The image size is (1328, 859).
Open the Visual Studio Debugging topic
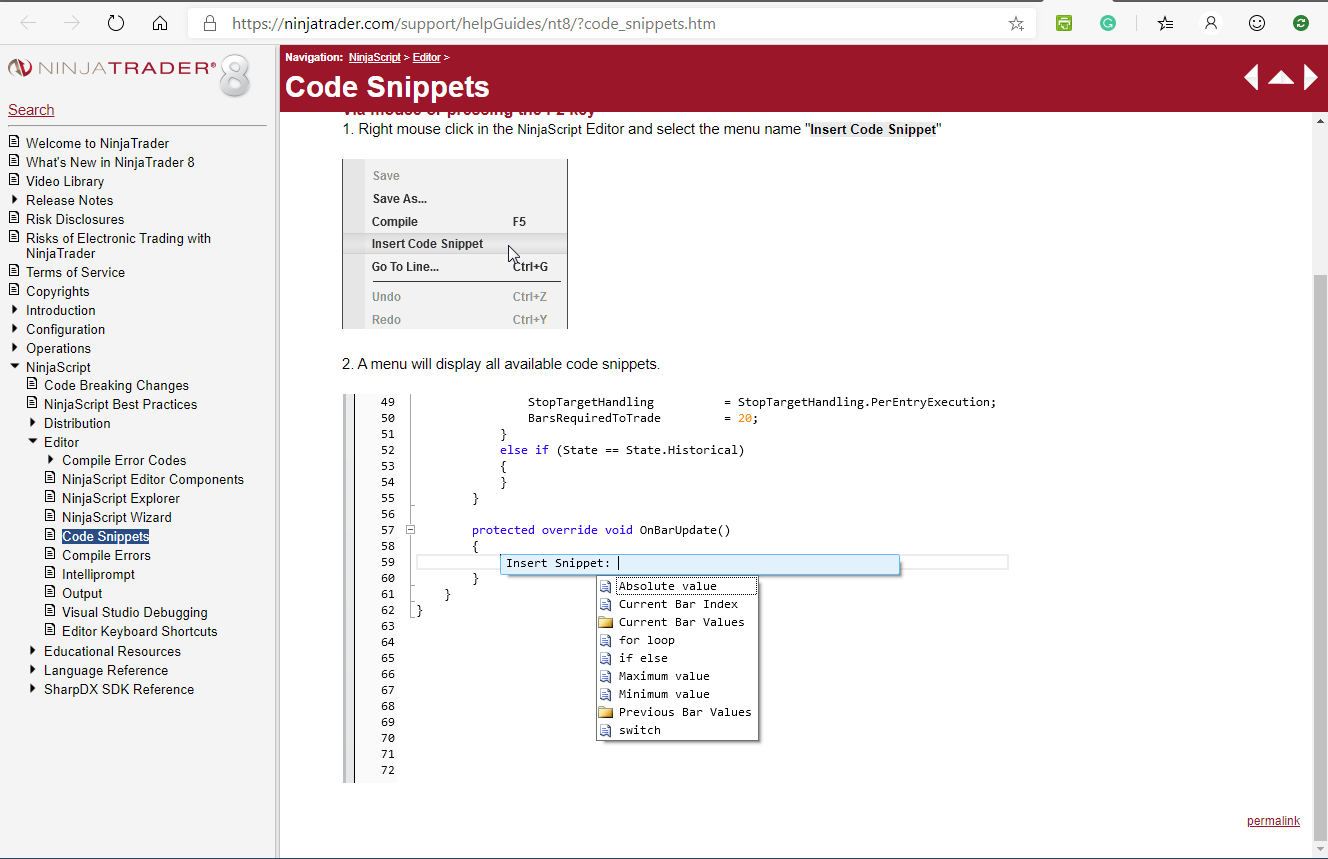135,612
